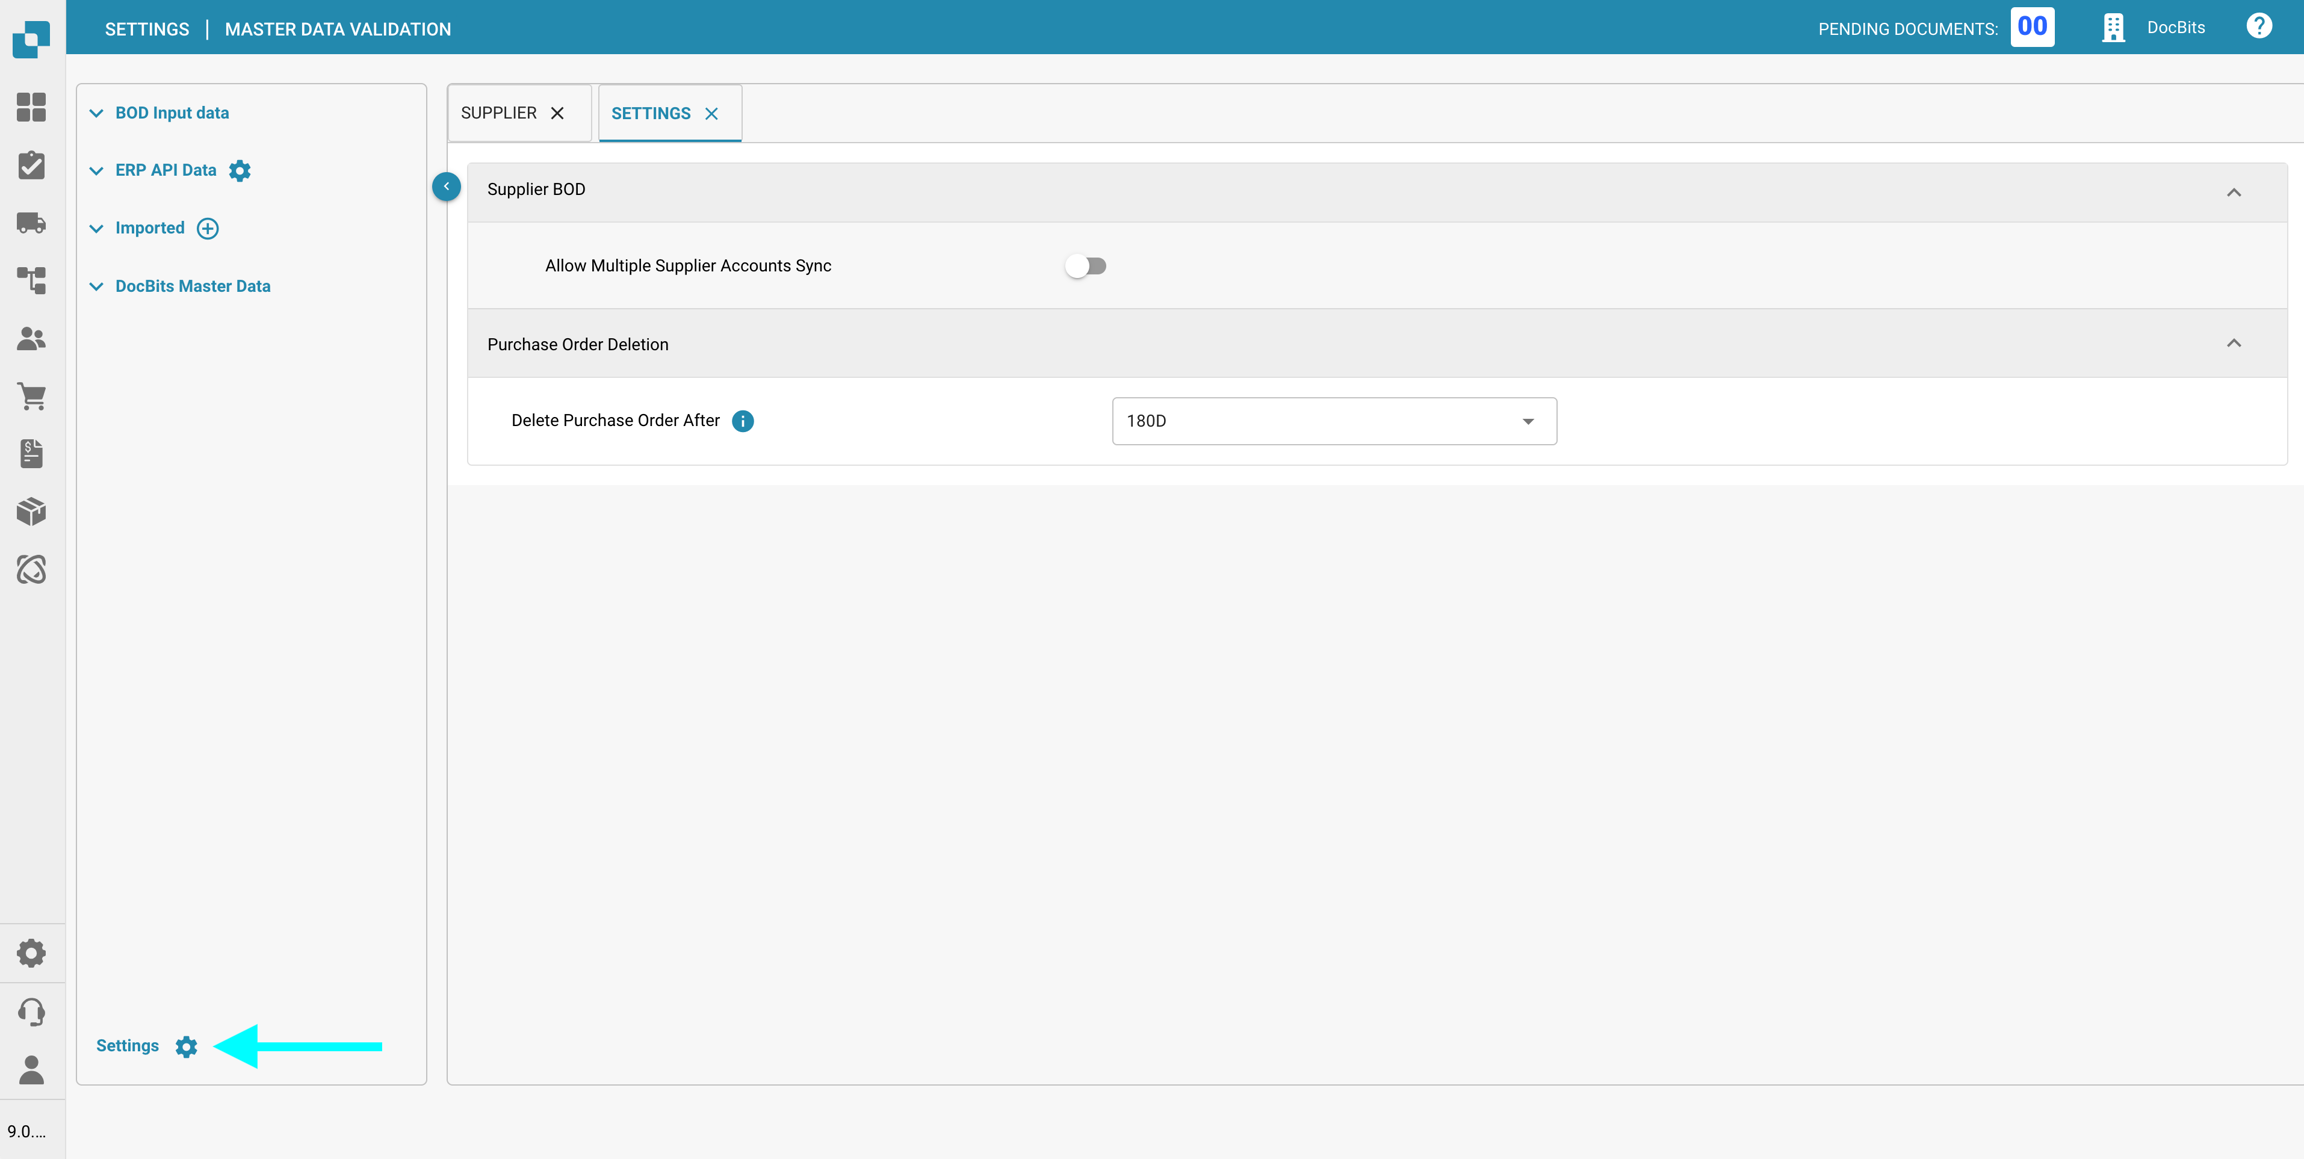2304x1159 pixels.
Task: Collapse the Purchase Order Deletion section
Action: [x=2233, y=343]
